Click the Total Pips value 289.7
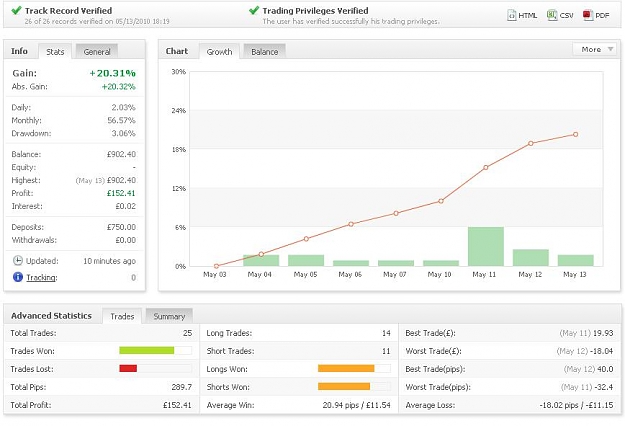The height and width of the screenshot is (426, 625). click(x=181, y=387)
